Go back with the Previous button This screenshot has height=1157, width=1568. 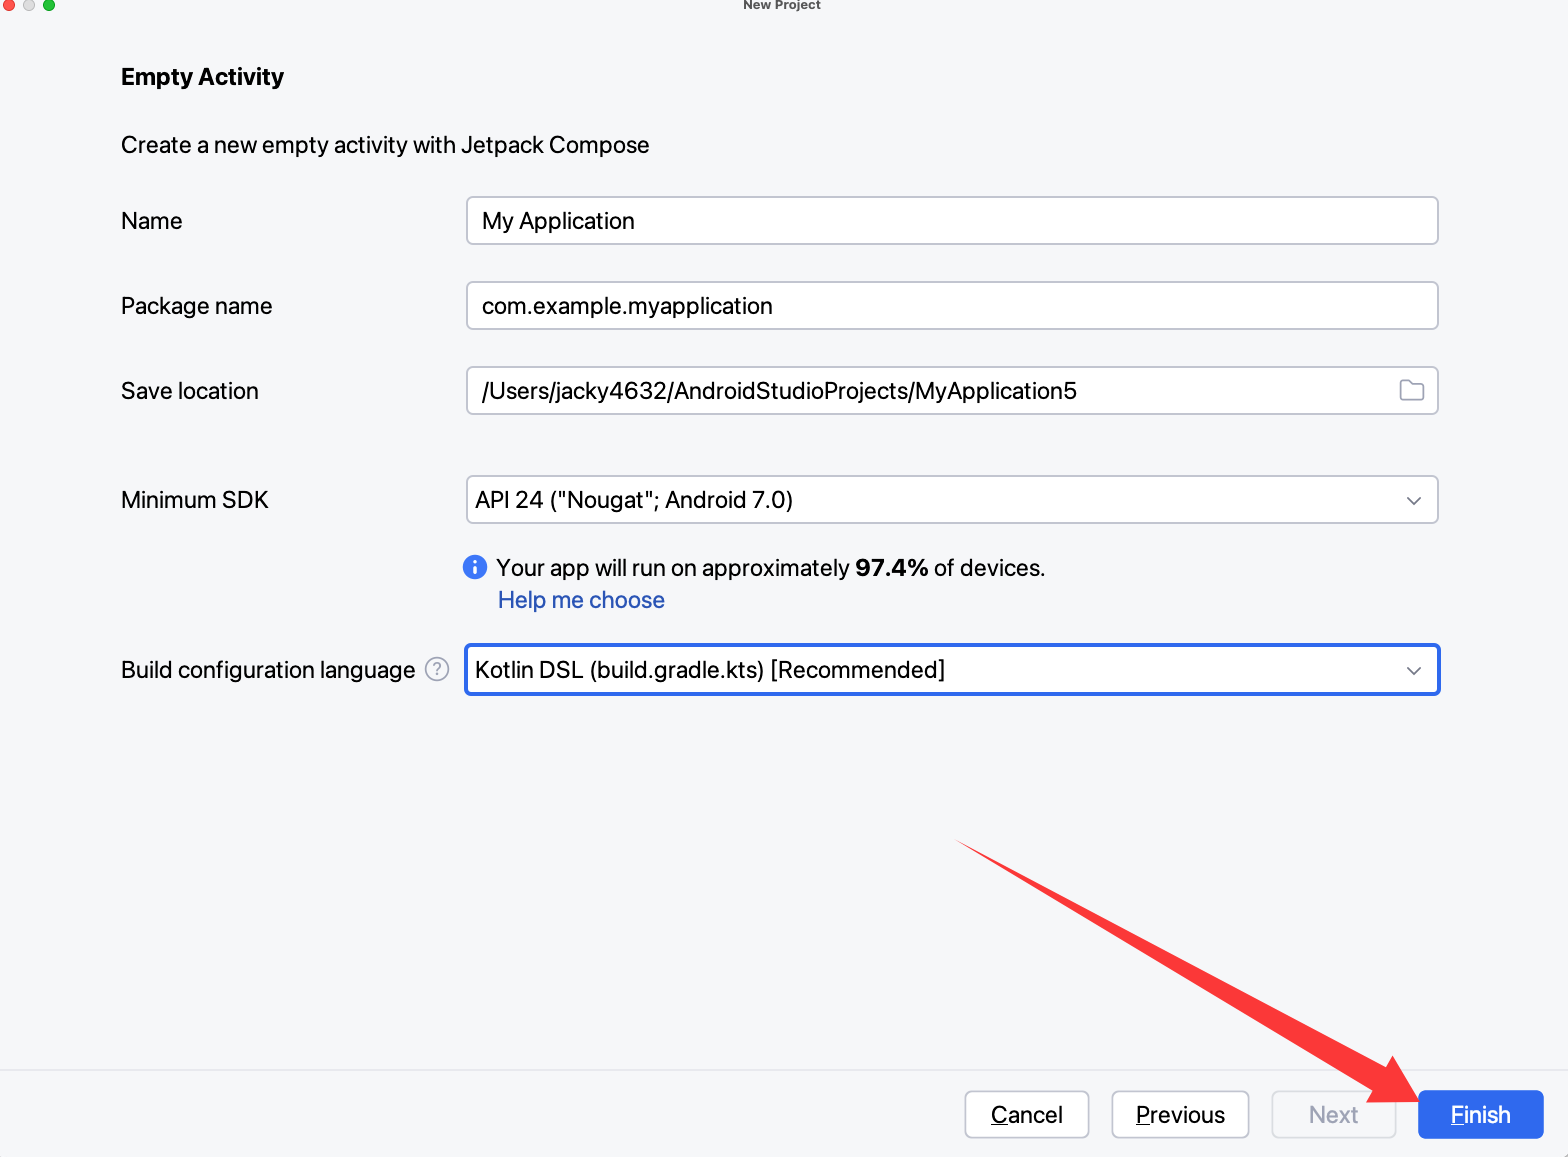[x=1180, y=1114]
